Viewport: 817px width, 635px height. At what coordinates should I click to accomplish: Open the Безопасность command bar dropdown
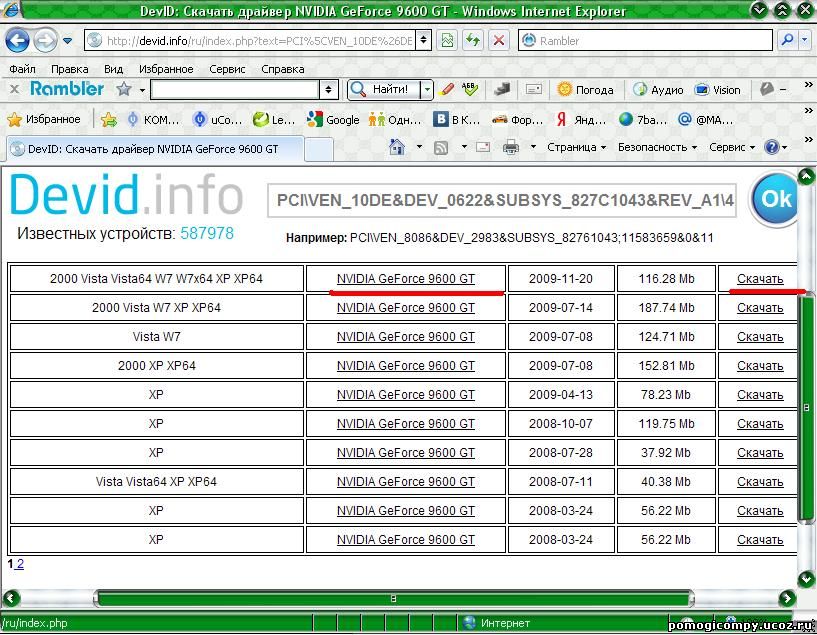pyautogui.click(x=657, y=147)
